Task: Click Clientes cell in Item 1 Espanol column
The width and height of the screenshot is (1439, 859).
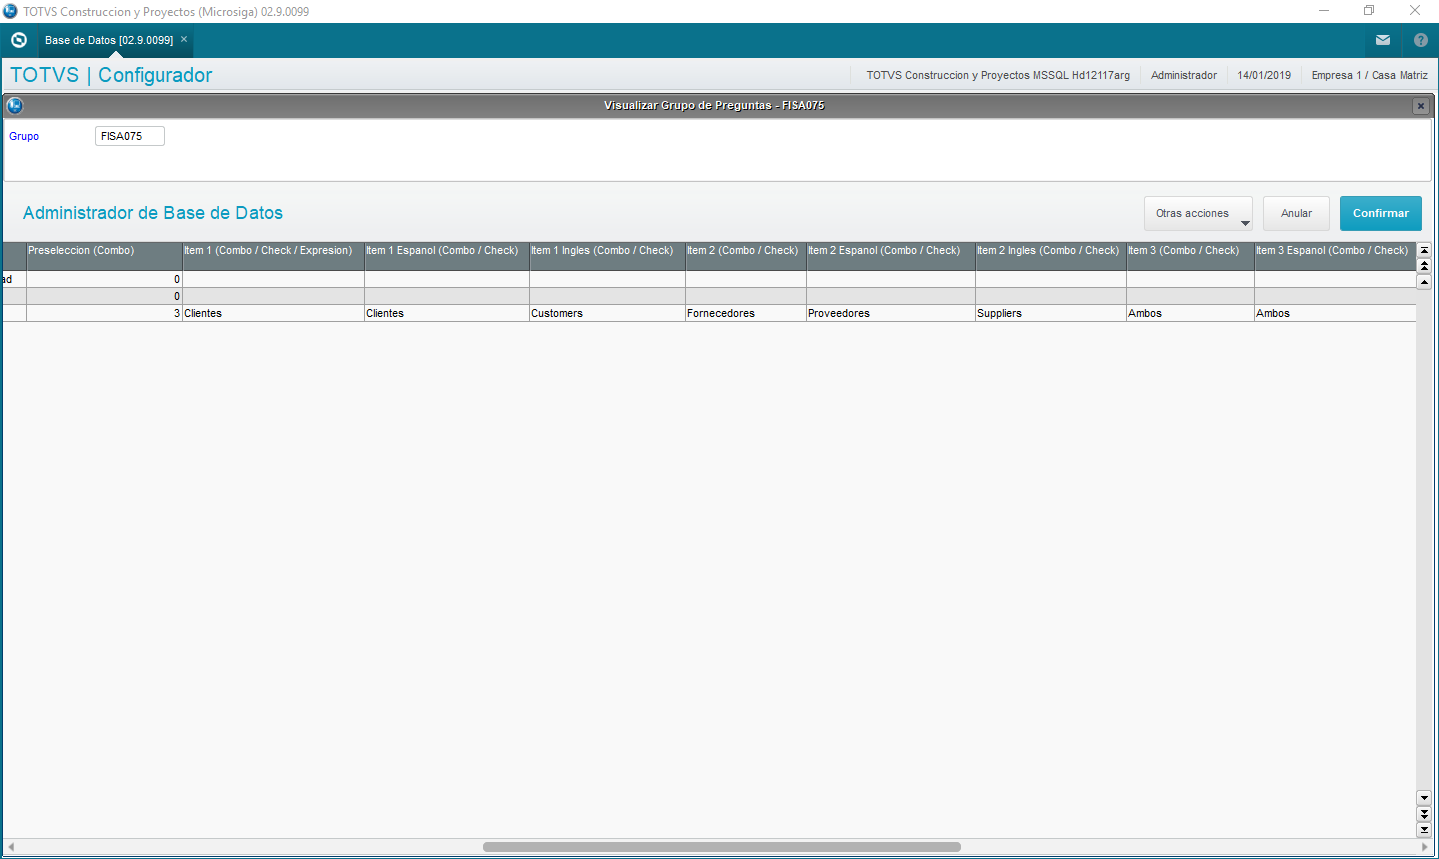Action: pyautogui.click(x=447, y=313)
